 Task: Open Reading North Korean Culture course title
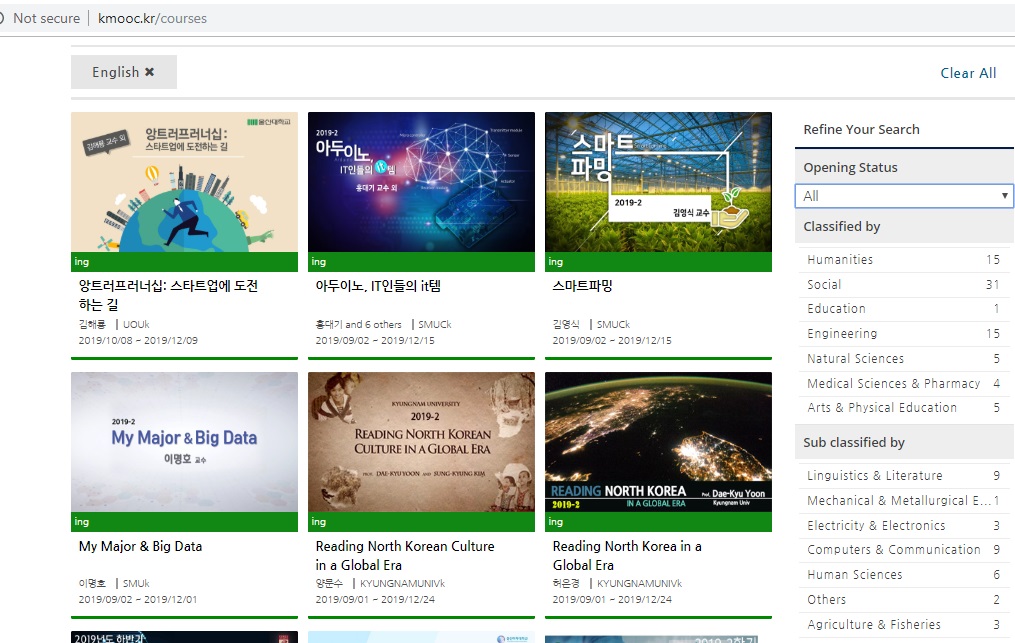click(405, 556)
